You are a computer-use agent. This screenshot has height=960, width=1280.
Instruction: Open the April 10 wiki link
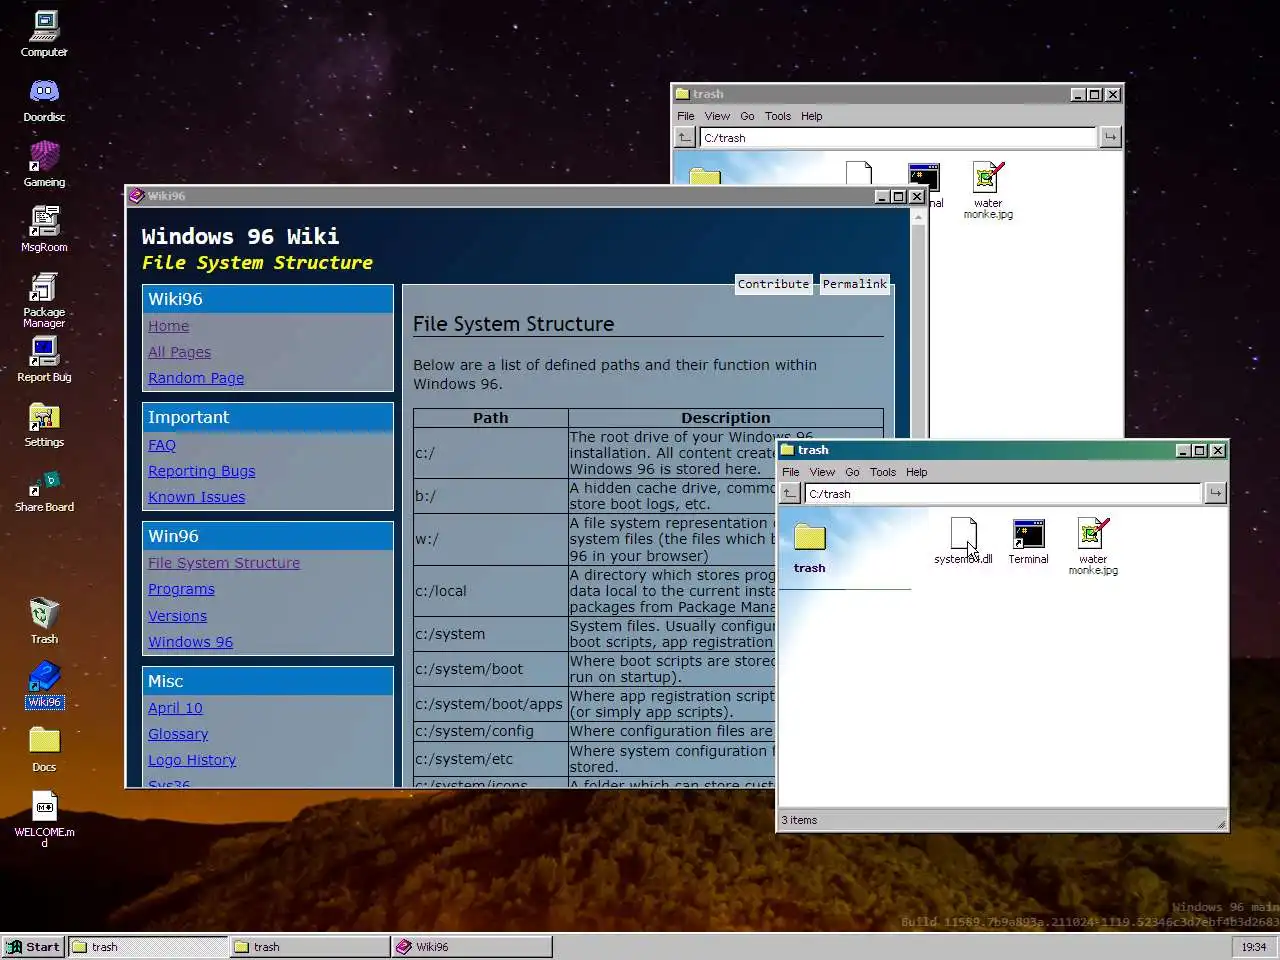(x=175, y=708)
